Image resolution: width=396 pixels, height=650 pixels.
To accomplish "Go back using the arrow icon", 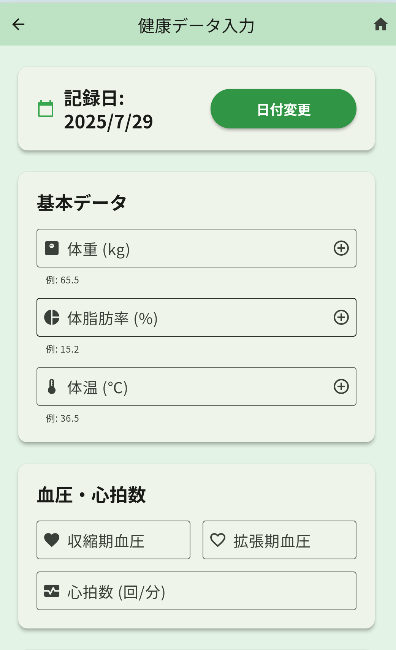I will tap(18, 25).
